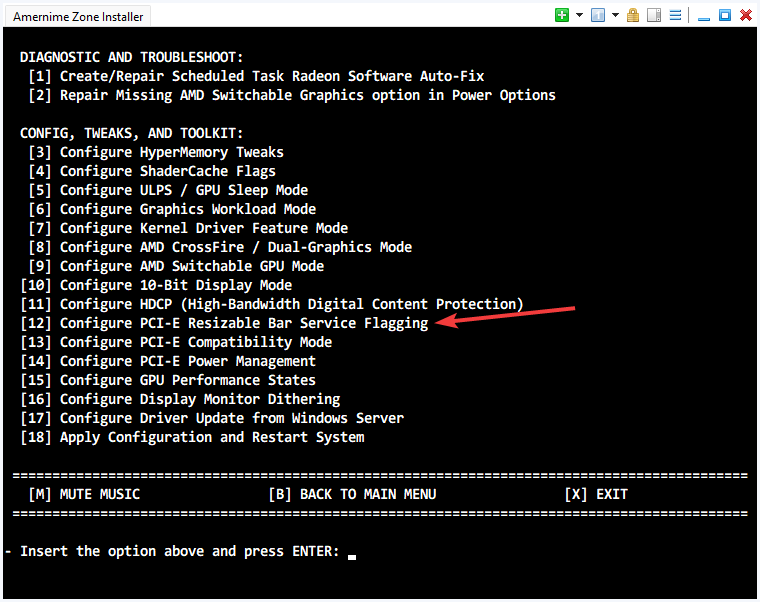Click '[16] Configure Display Monitor Dithering'

click(180, 399)
